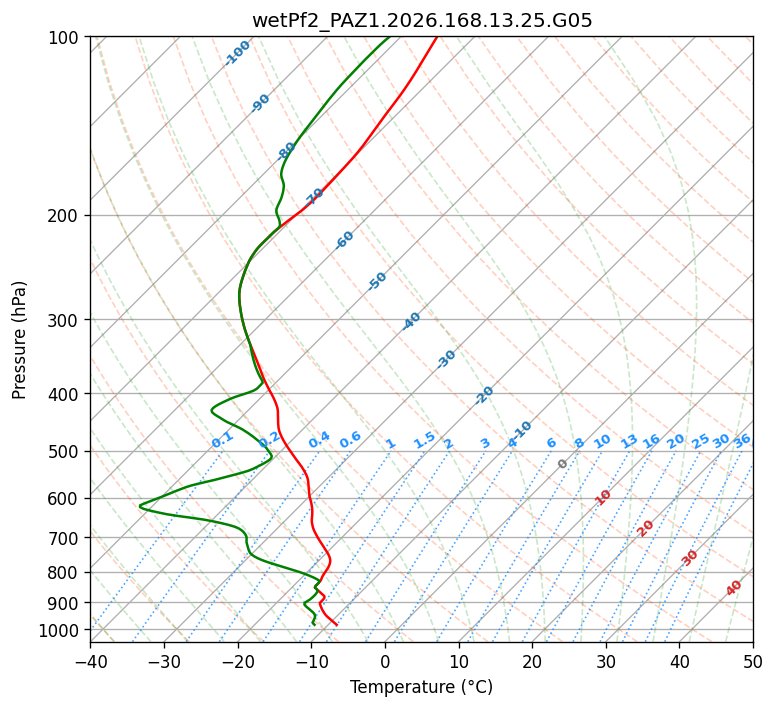This screenshot has height=708, width=775.
Task: Click the 1.5 mixing ratio label
Action: (425, 440)
